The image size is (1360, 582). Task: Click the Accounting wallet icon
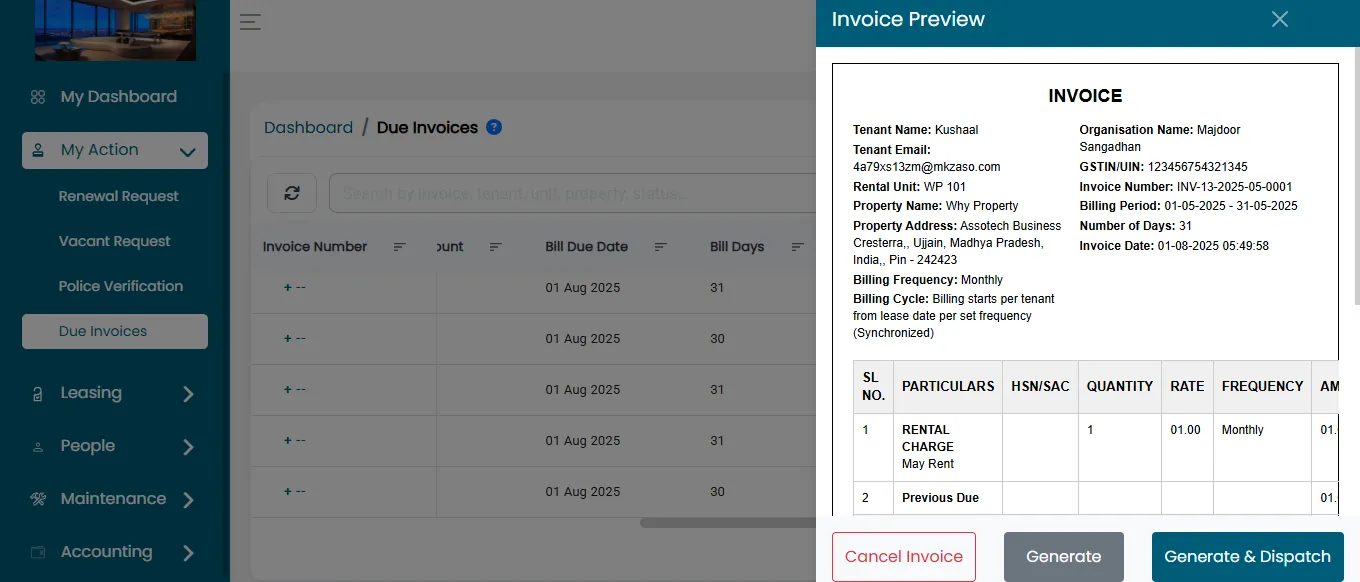pyautogui.click(x=38, y=552)
